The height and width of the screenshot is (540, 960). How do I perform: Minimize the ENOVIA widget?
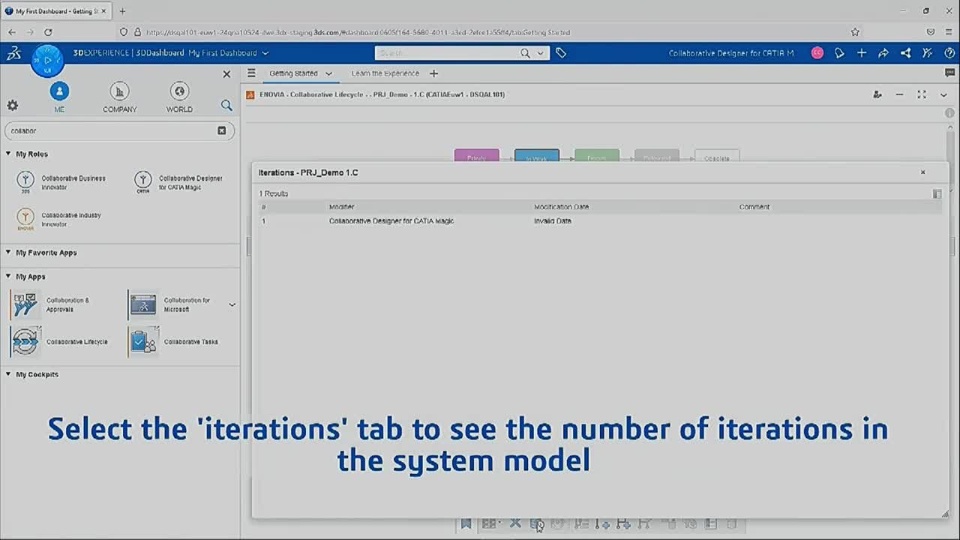(899, 95)
